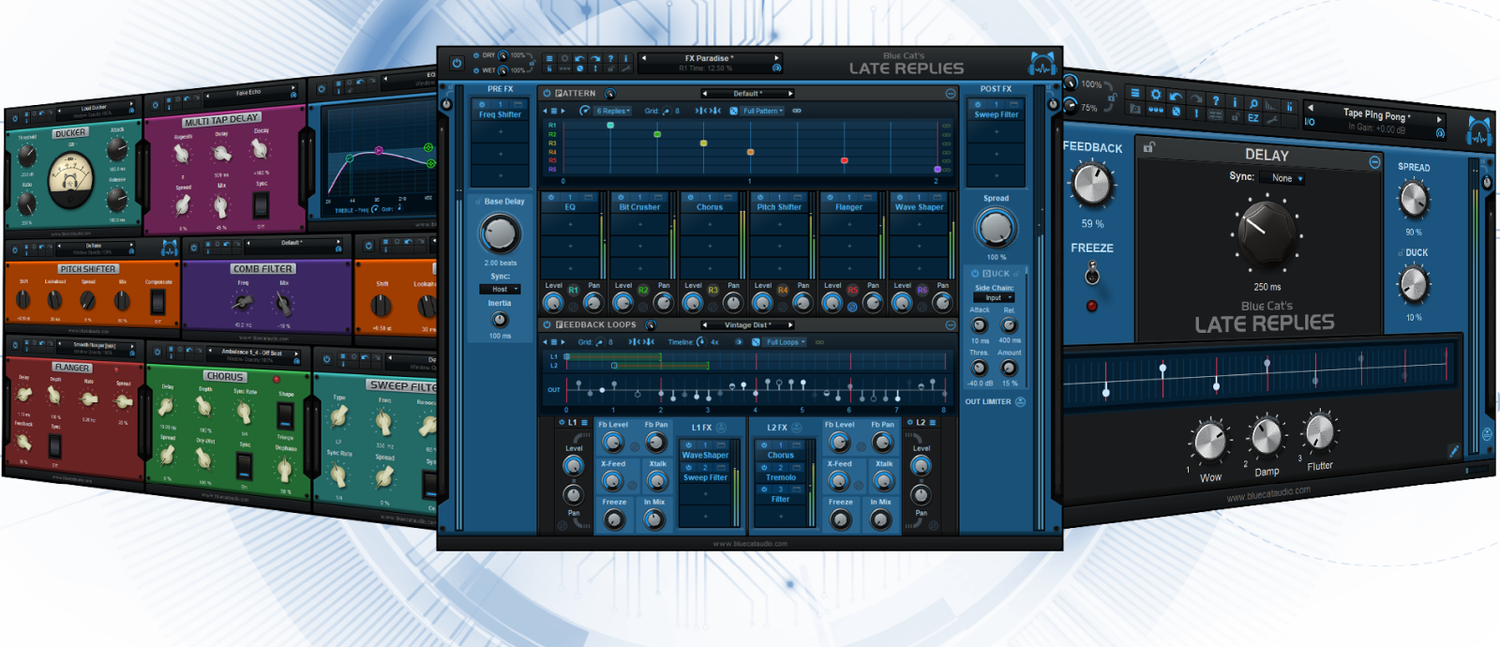Toggle the Feedback Loops power button

click(547, 325)
